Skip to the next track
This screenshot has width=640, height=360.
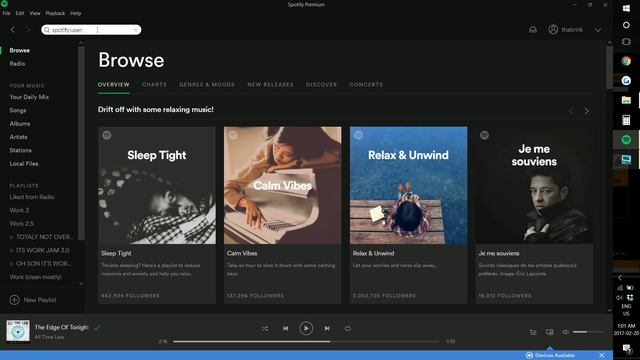click(327, 329)
